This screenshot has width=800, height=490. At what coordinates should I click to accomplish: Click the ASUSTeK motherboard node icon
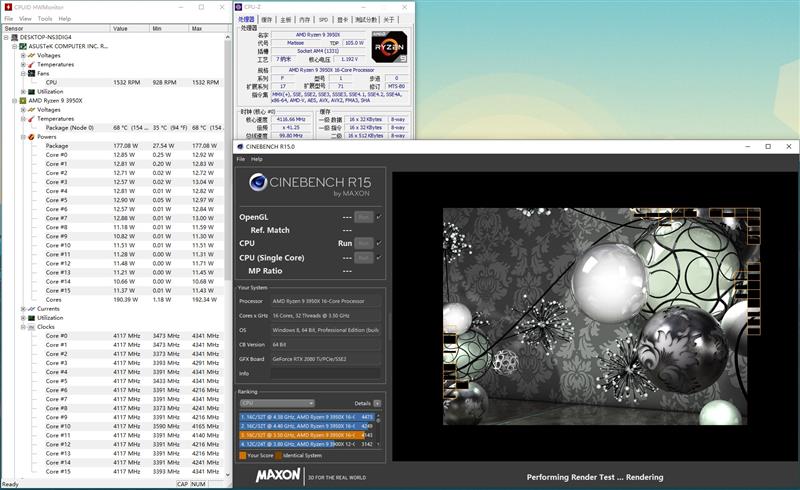pos(22,46)
